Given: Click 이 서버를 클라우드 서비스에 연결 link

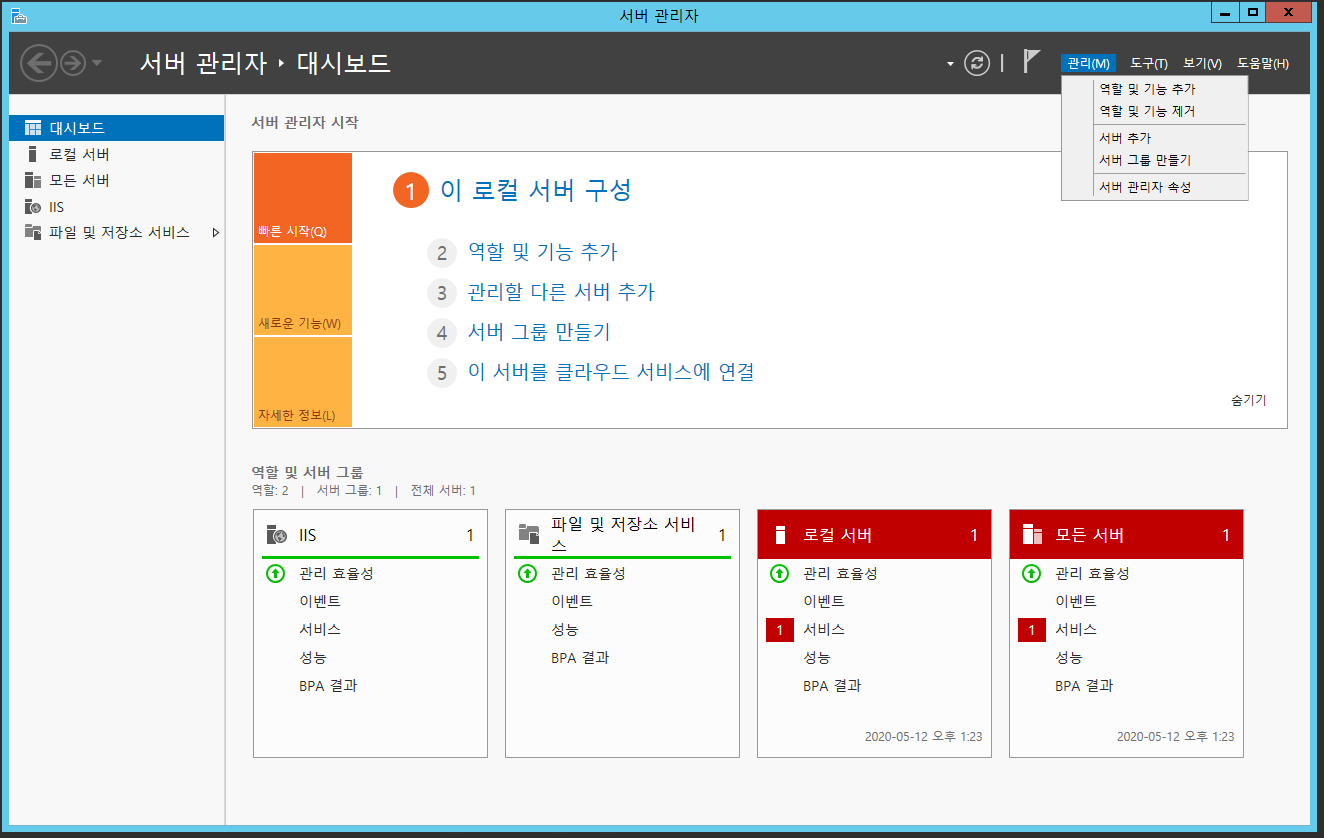Looking at the screenshot, I should pos(611,372).
